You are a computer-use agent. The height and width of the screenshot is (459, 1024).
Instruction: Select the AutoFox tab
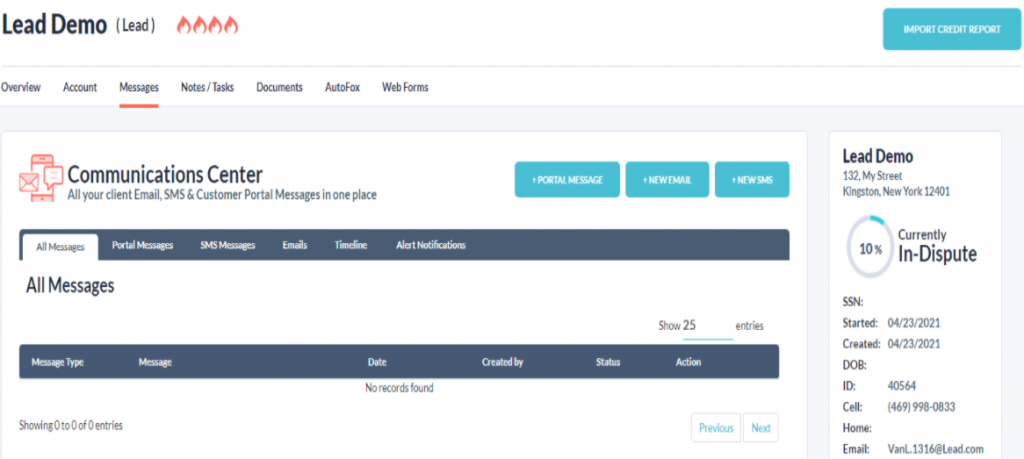342,88
